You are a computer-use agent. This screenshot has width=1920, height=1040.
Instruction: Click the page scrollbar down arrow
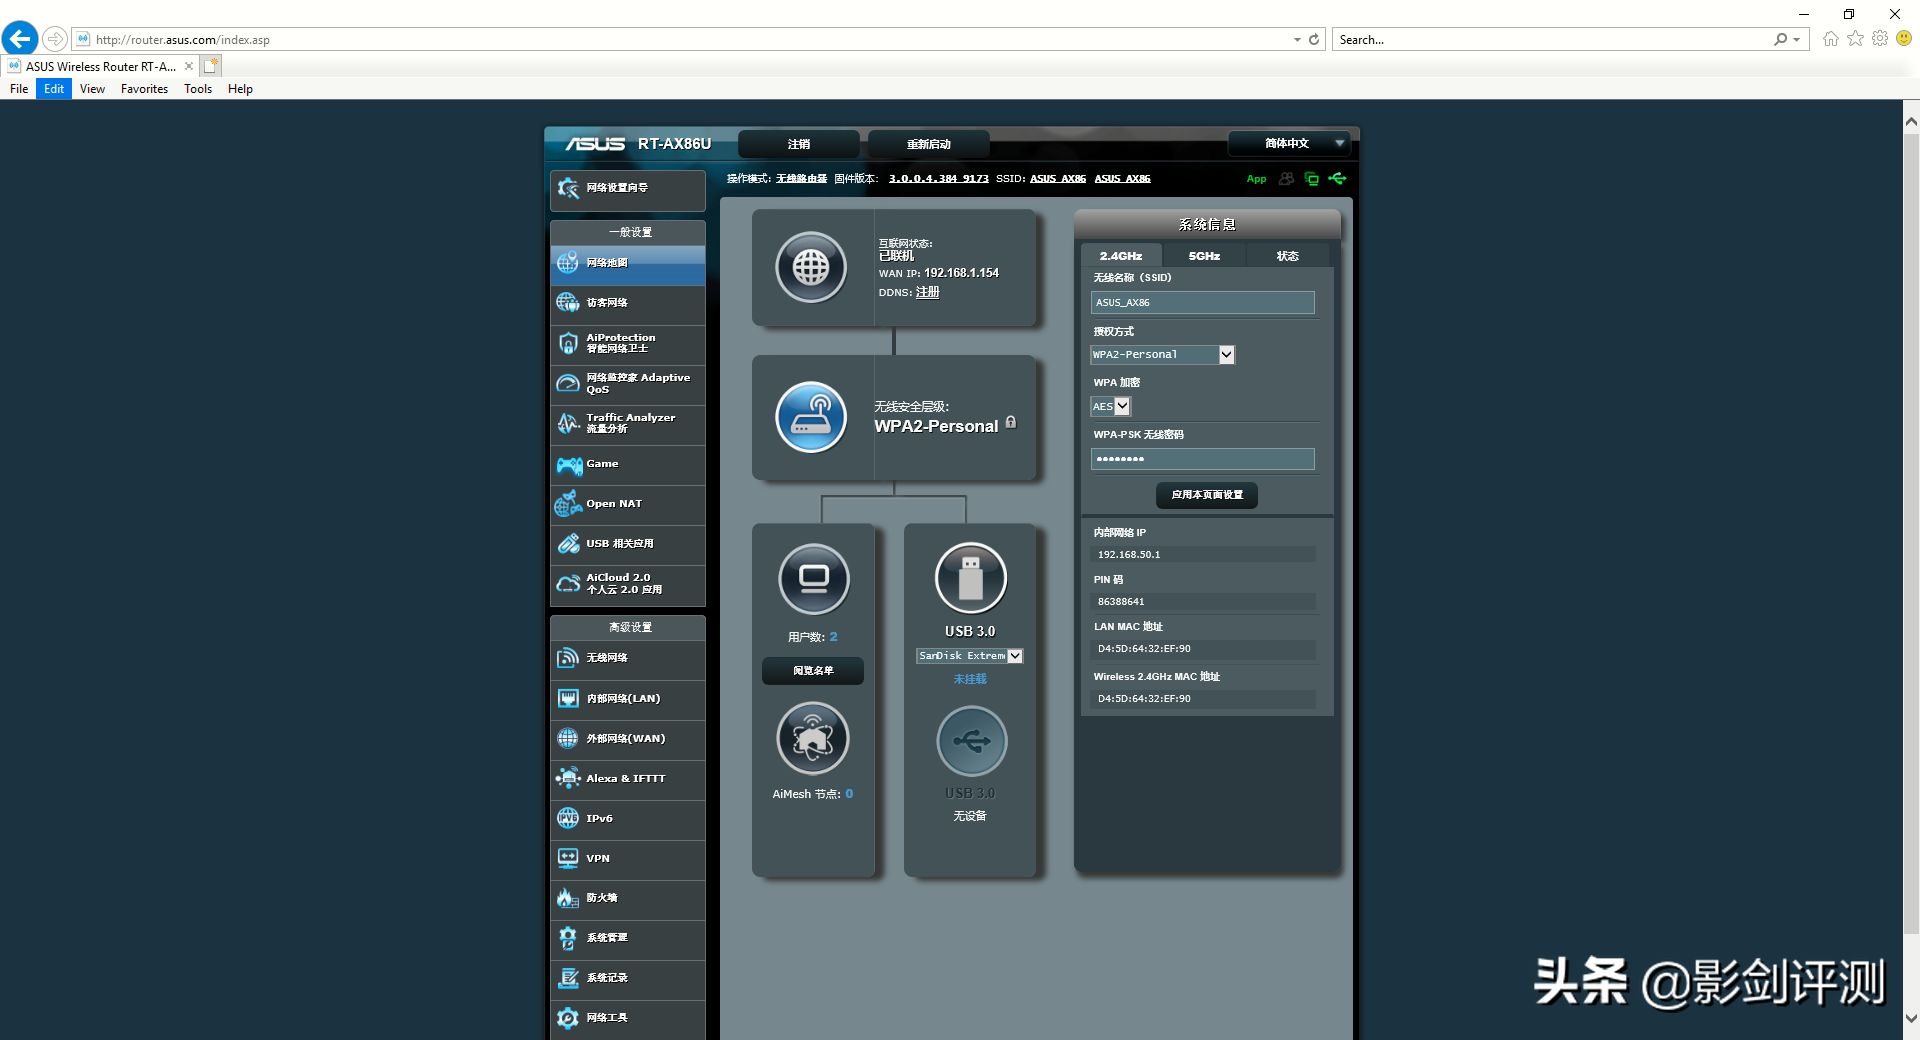tap(1911, 1019)
